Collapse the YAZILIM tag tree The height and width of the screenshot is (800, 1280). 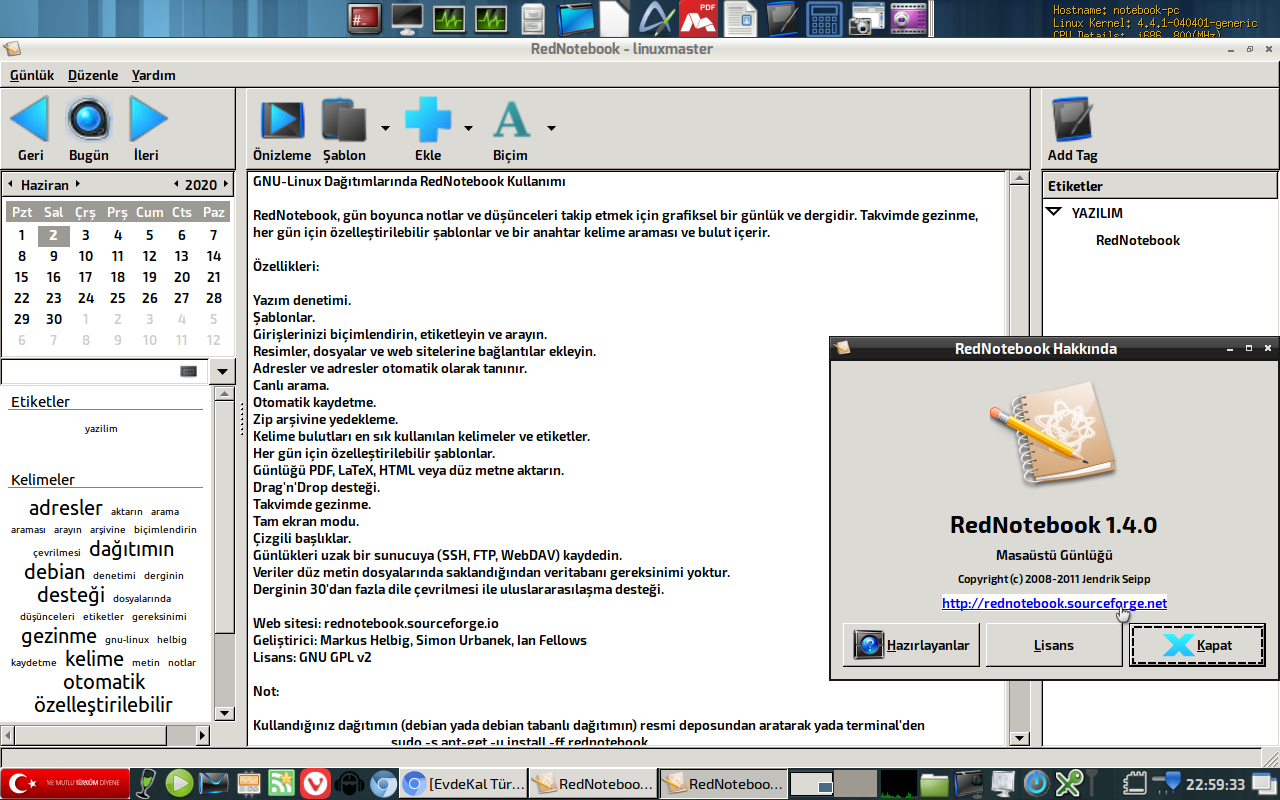[x=1054, y=212]
